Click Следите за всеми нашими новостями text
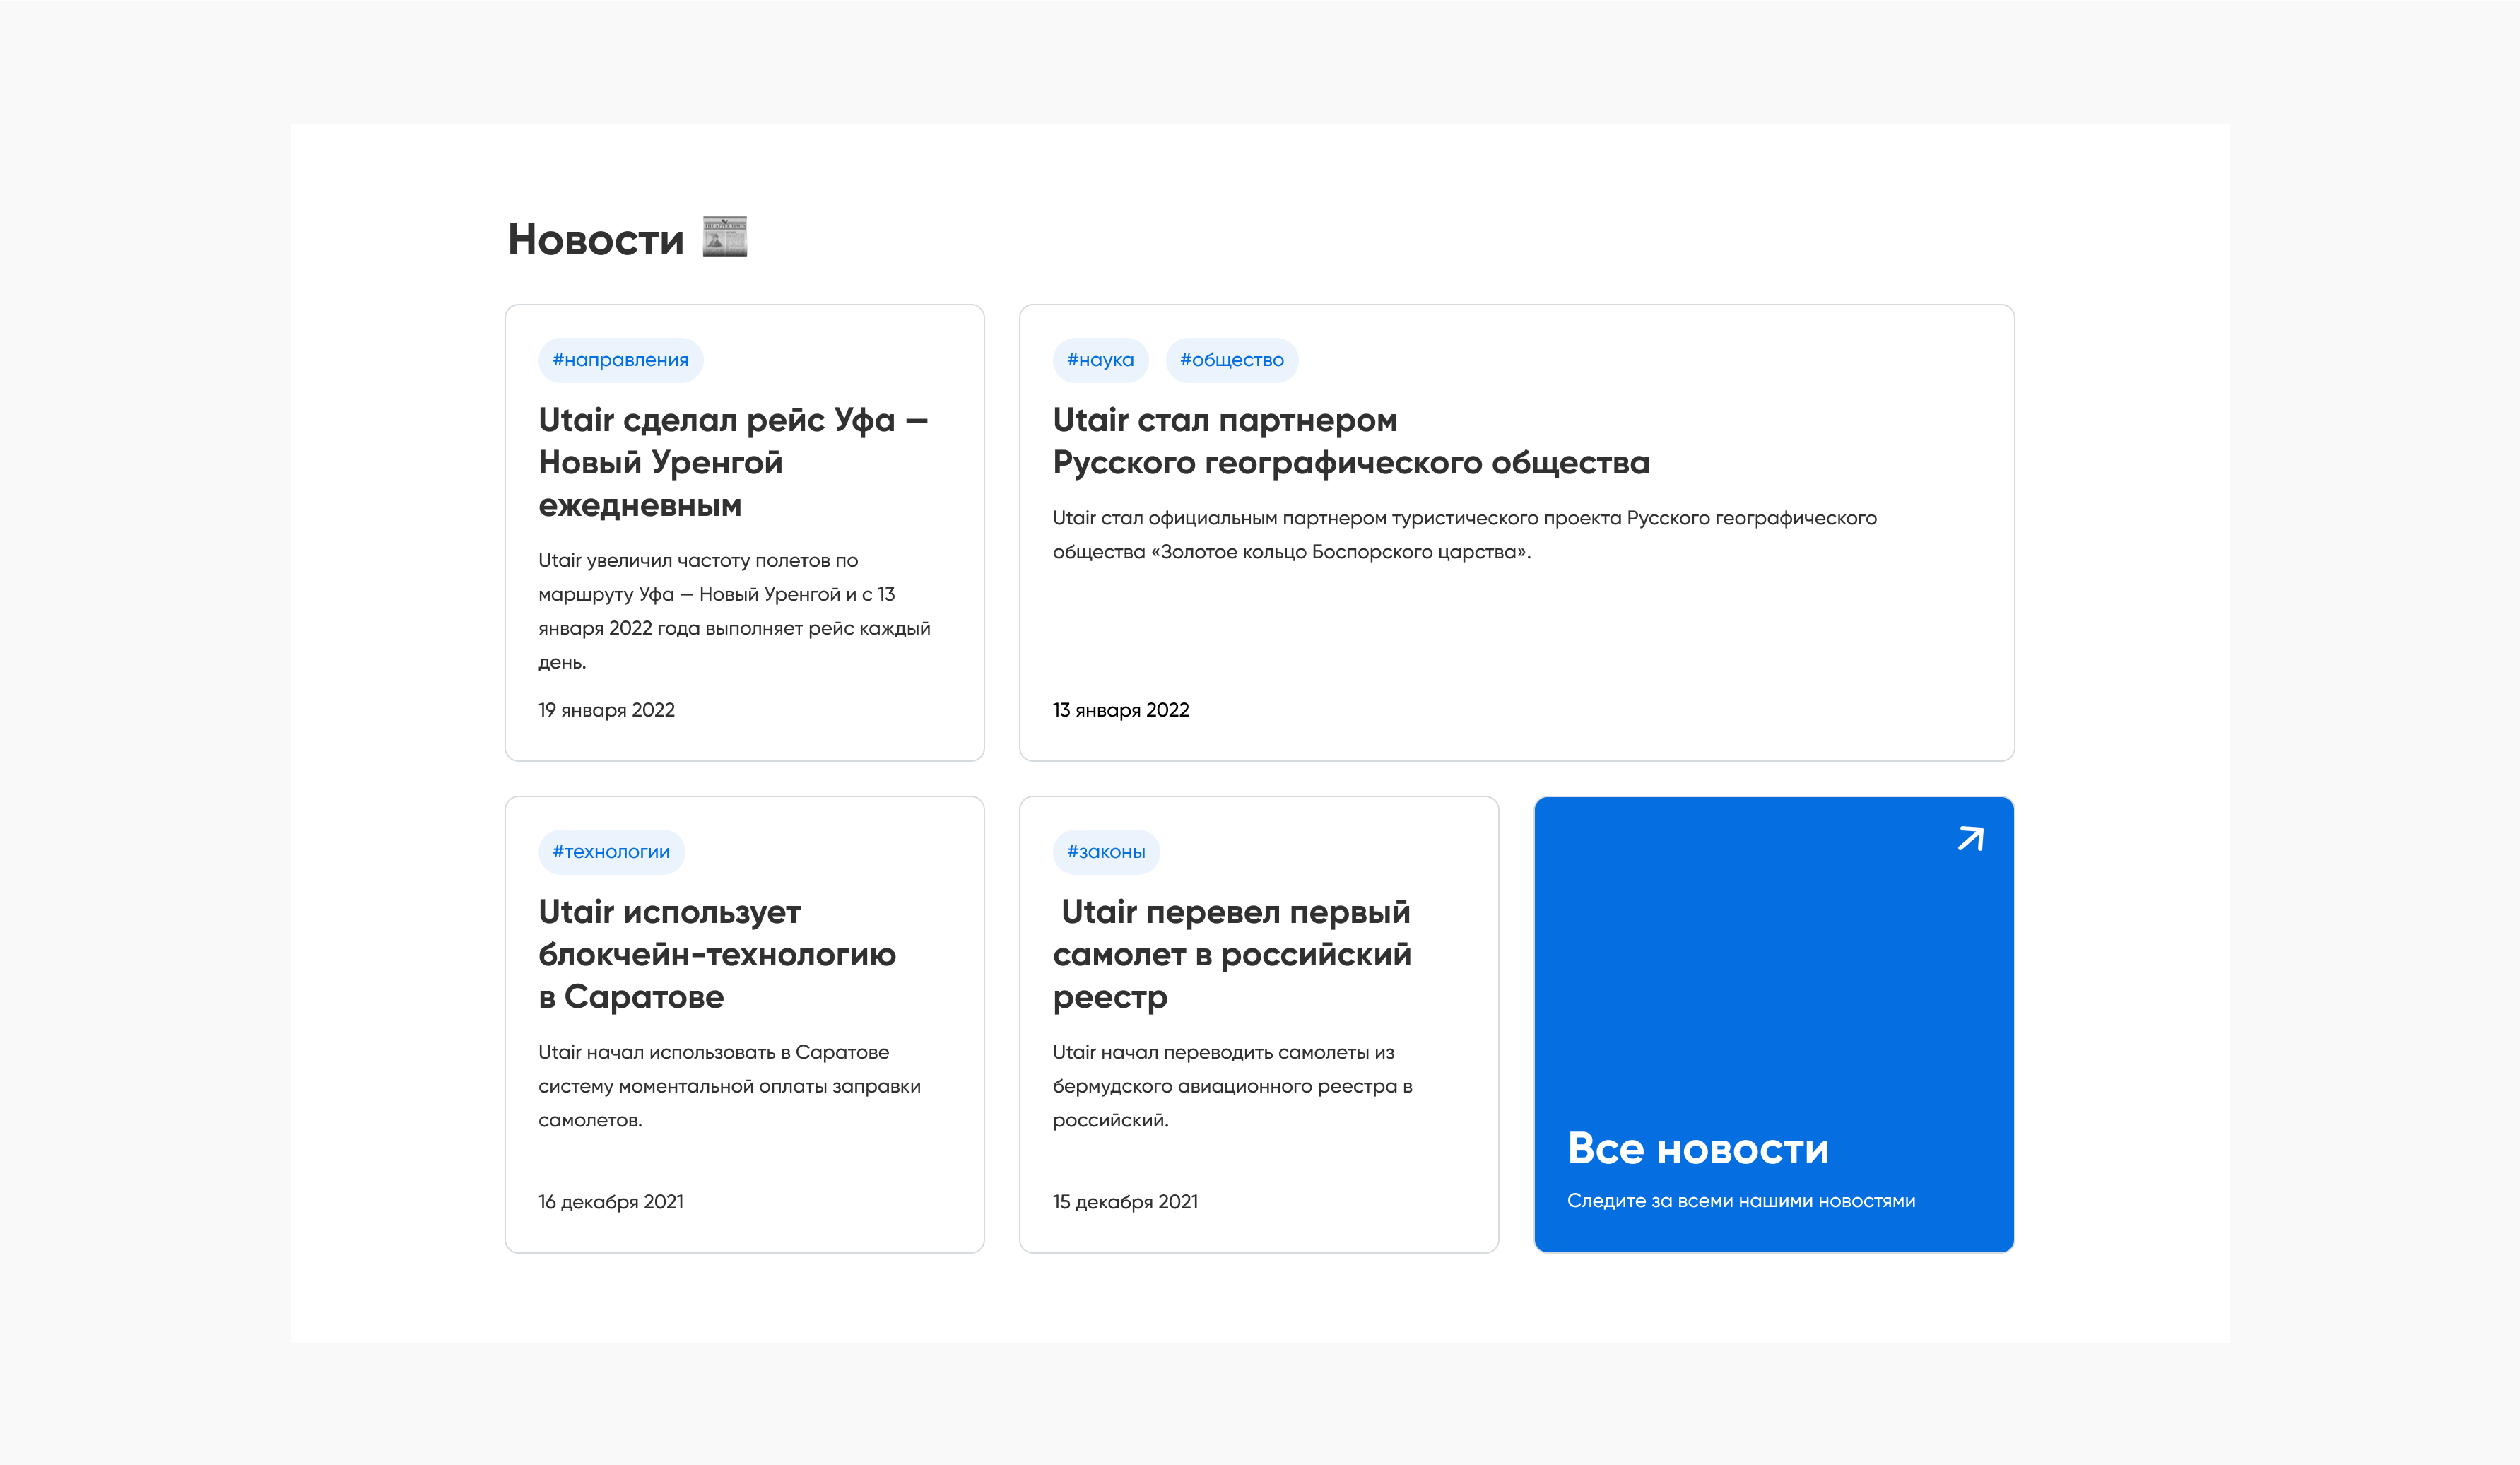Image resolution: width=2520 pixels, height=1465 pixels. point(1740,1201)
